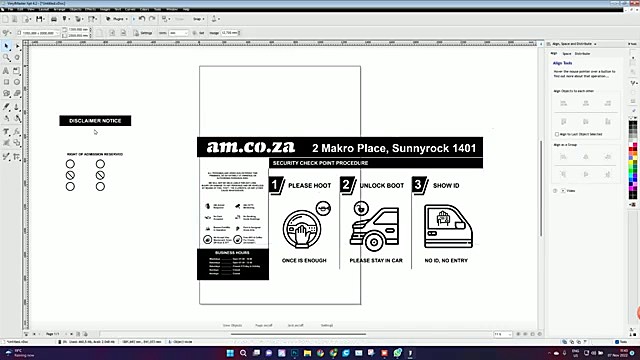Click the Undo arrow

pos(142,19)
